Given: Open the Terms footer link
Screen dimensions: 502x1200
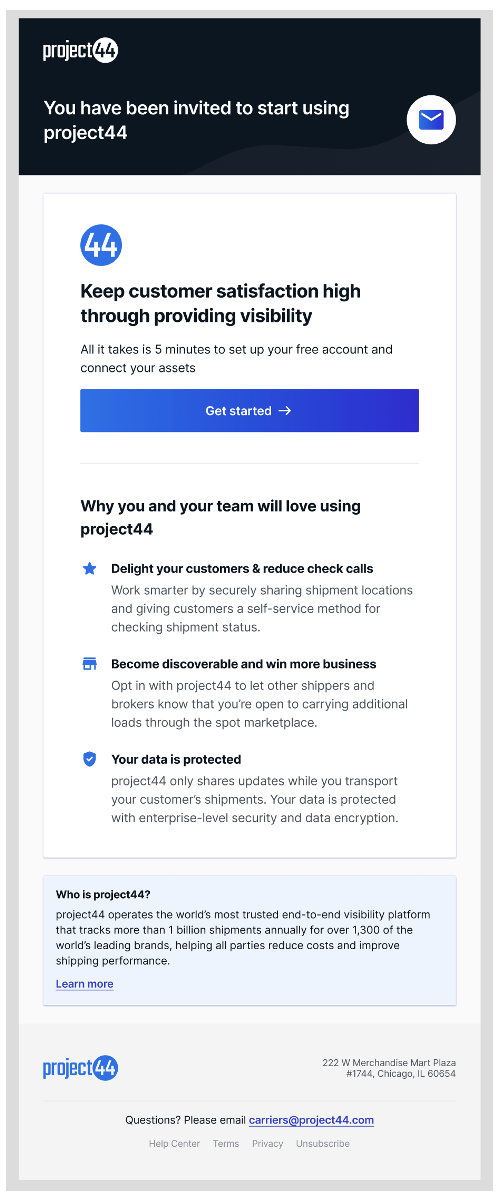Looking at the screenshot, I should pyautogui.click(x=226, y=1143).
